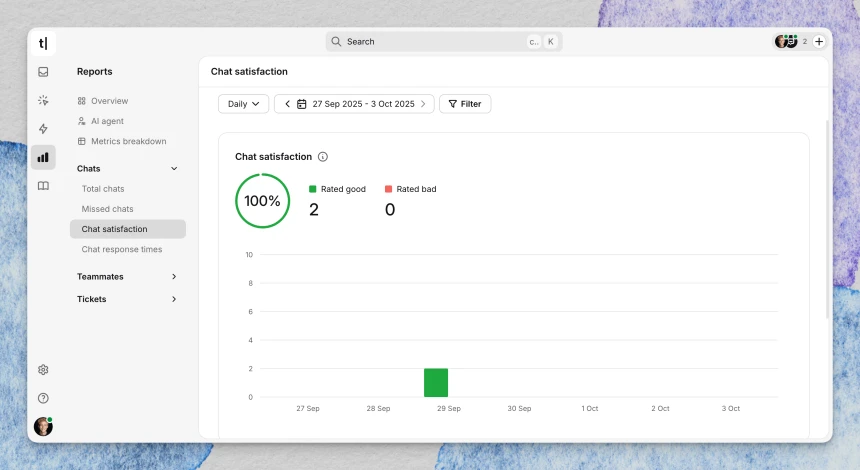The height and width of the screenshot is (470, 860).
Task: Open the bar chart reports icon
Action: tap(43, 157)
